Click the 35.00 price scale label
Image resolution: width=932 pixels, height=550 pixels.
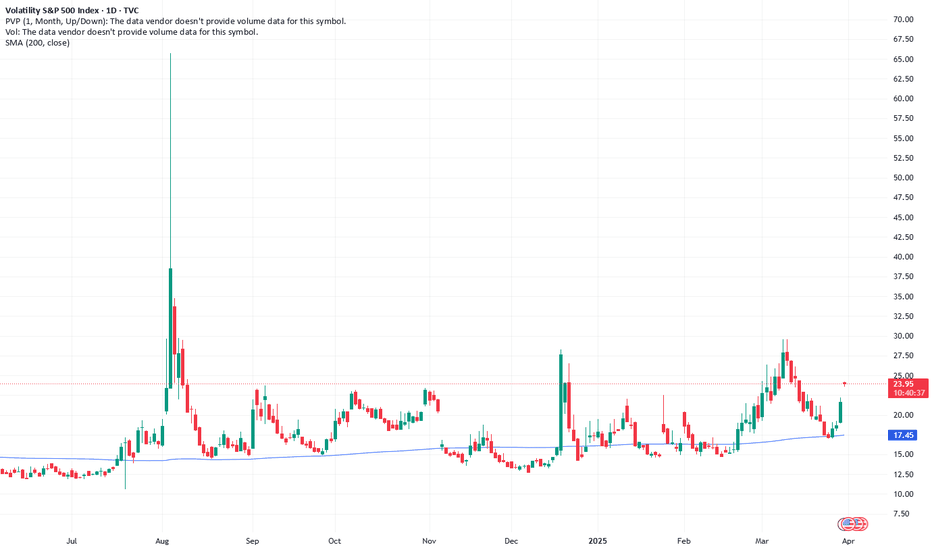tap(903, 297)
